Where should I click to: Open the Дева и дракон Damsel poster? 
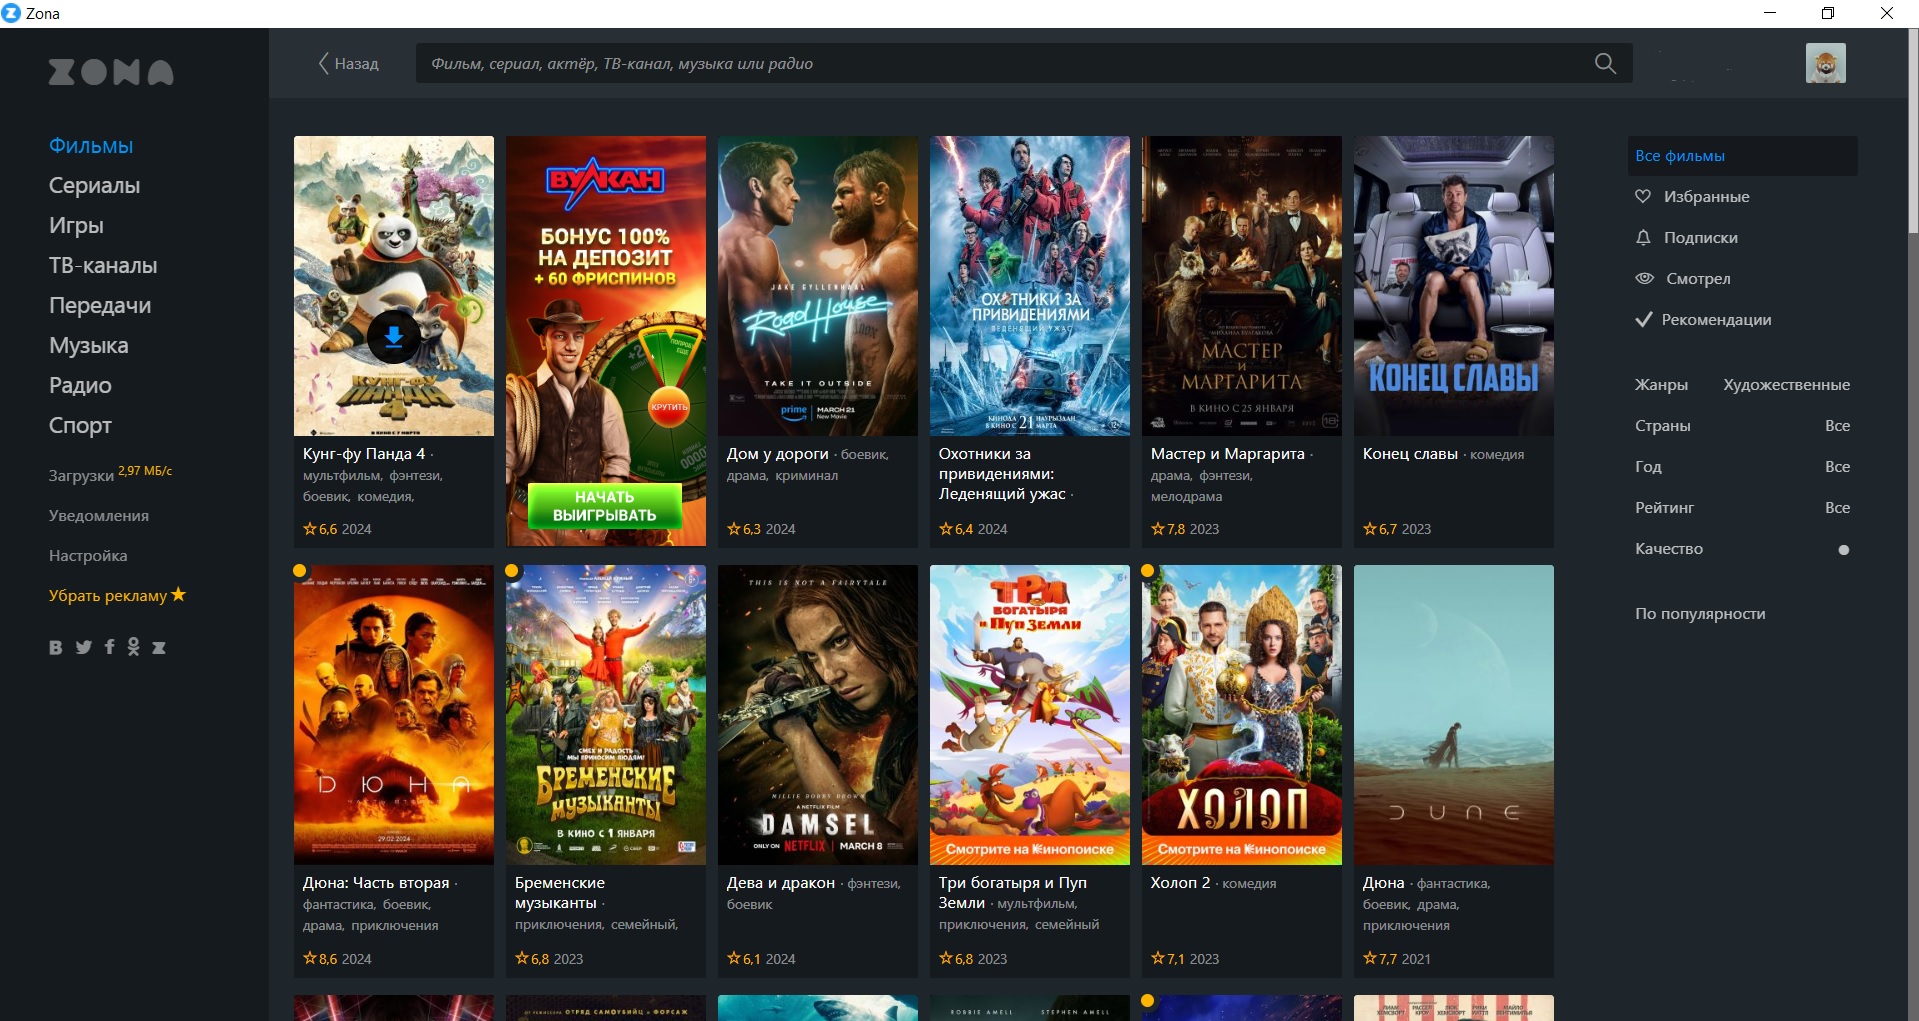coord(817,714)
